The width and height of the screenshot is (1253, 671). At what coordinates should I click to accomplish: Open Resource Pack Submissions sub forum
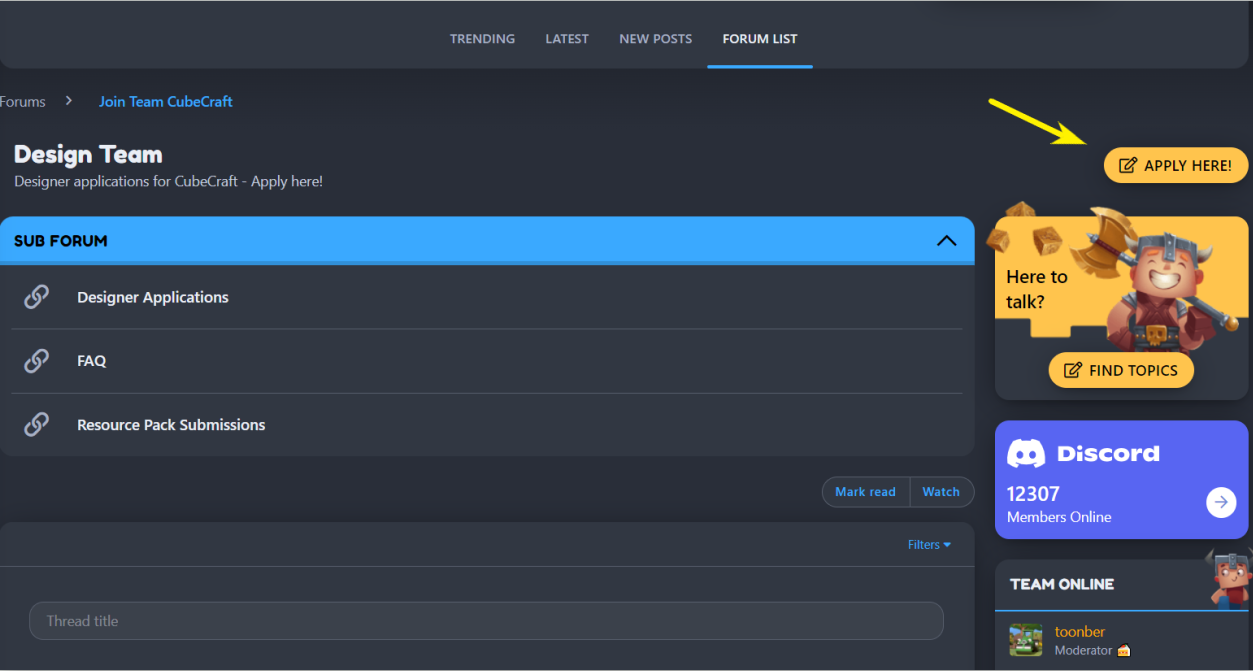(x=171, y=425)
